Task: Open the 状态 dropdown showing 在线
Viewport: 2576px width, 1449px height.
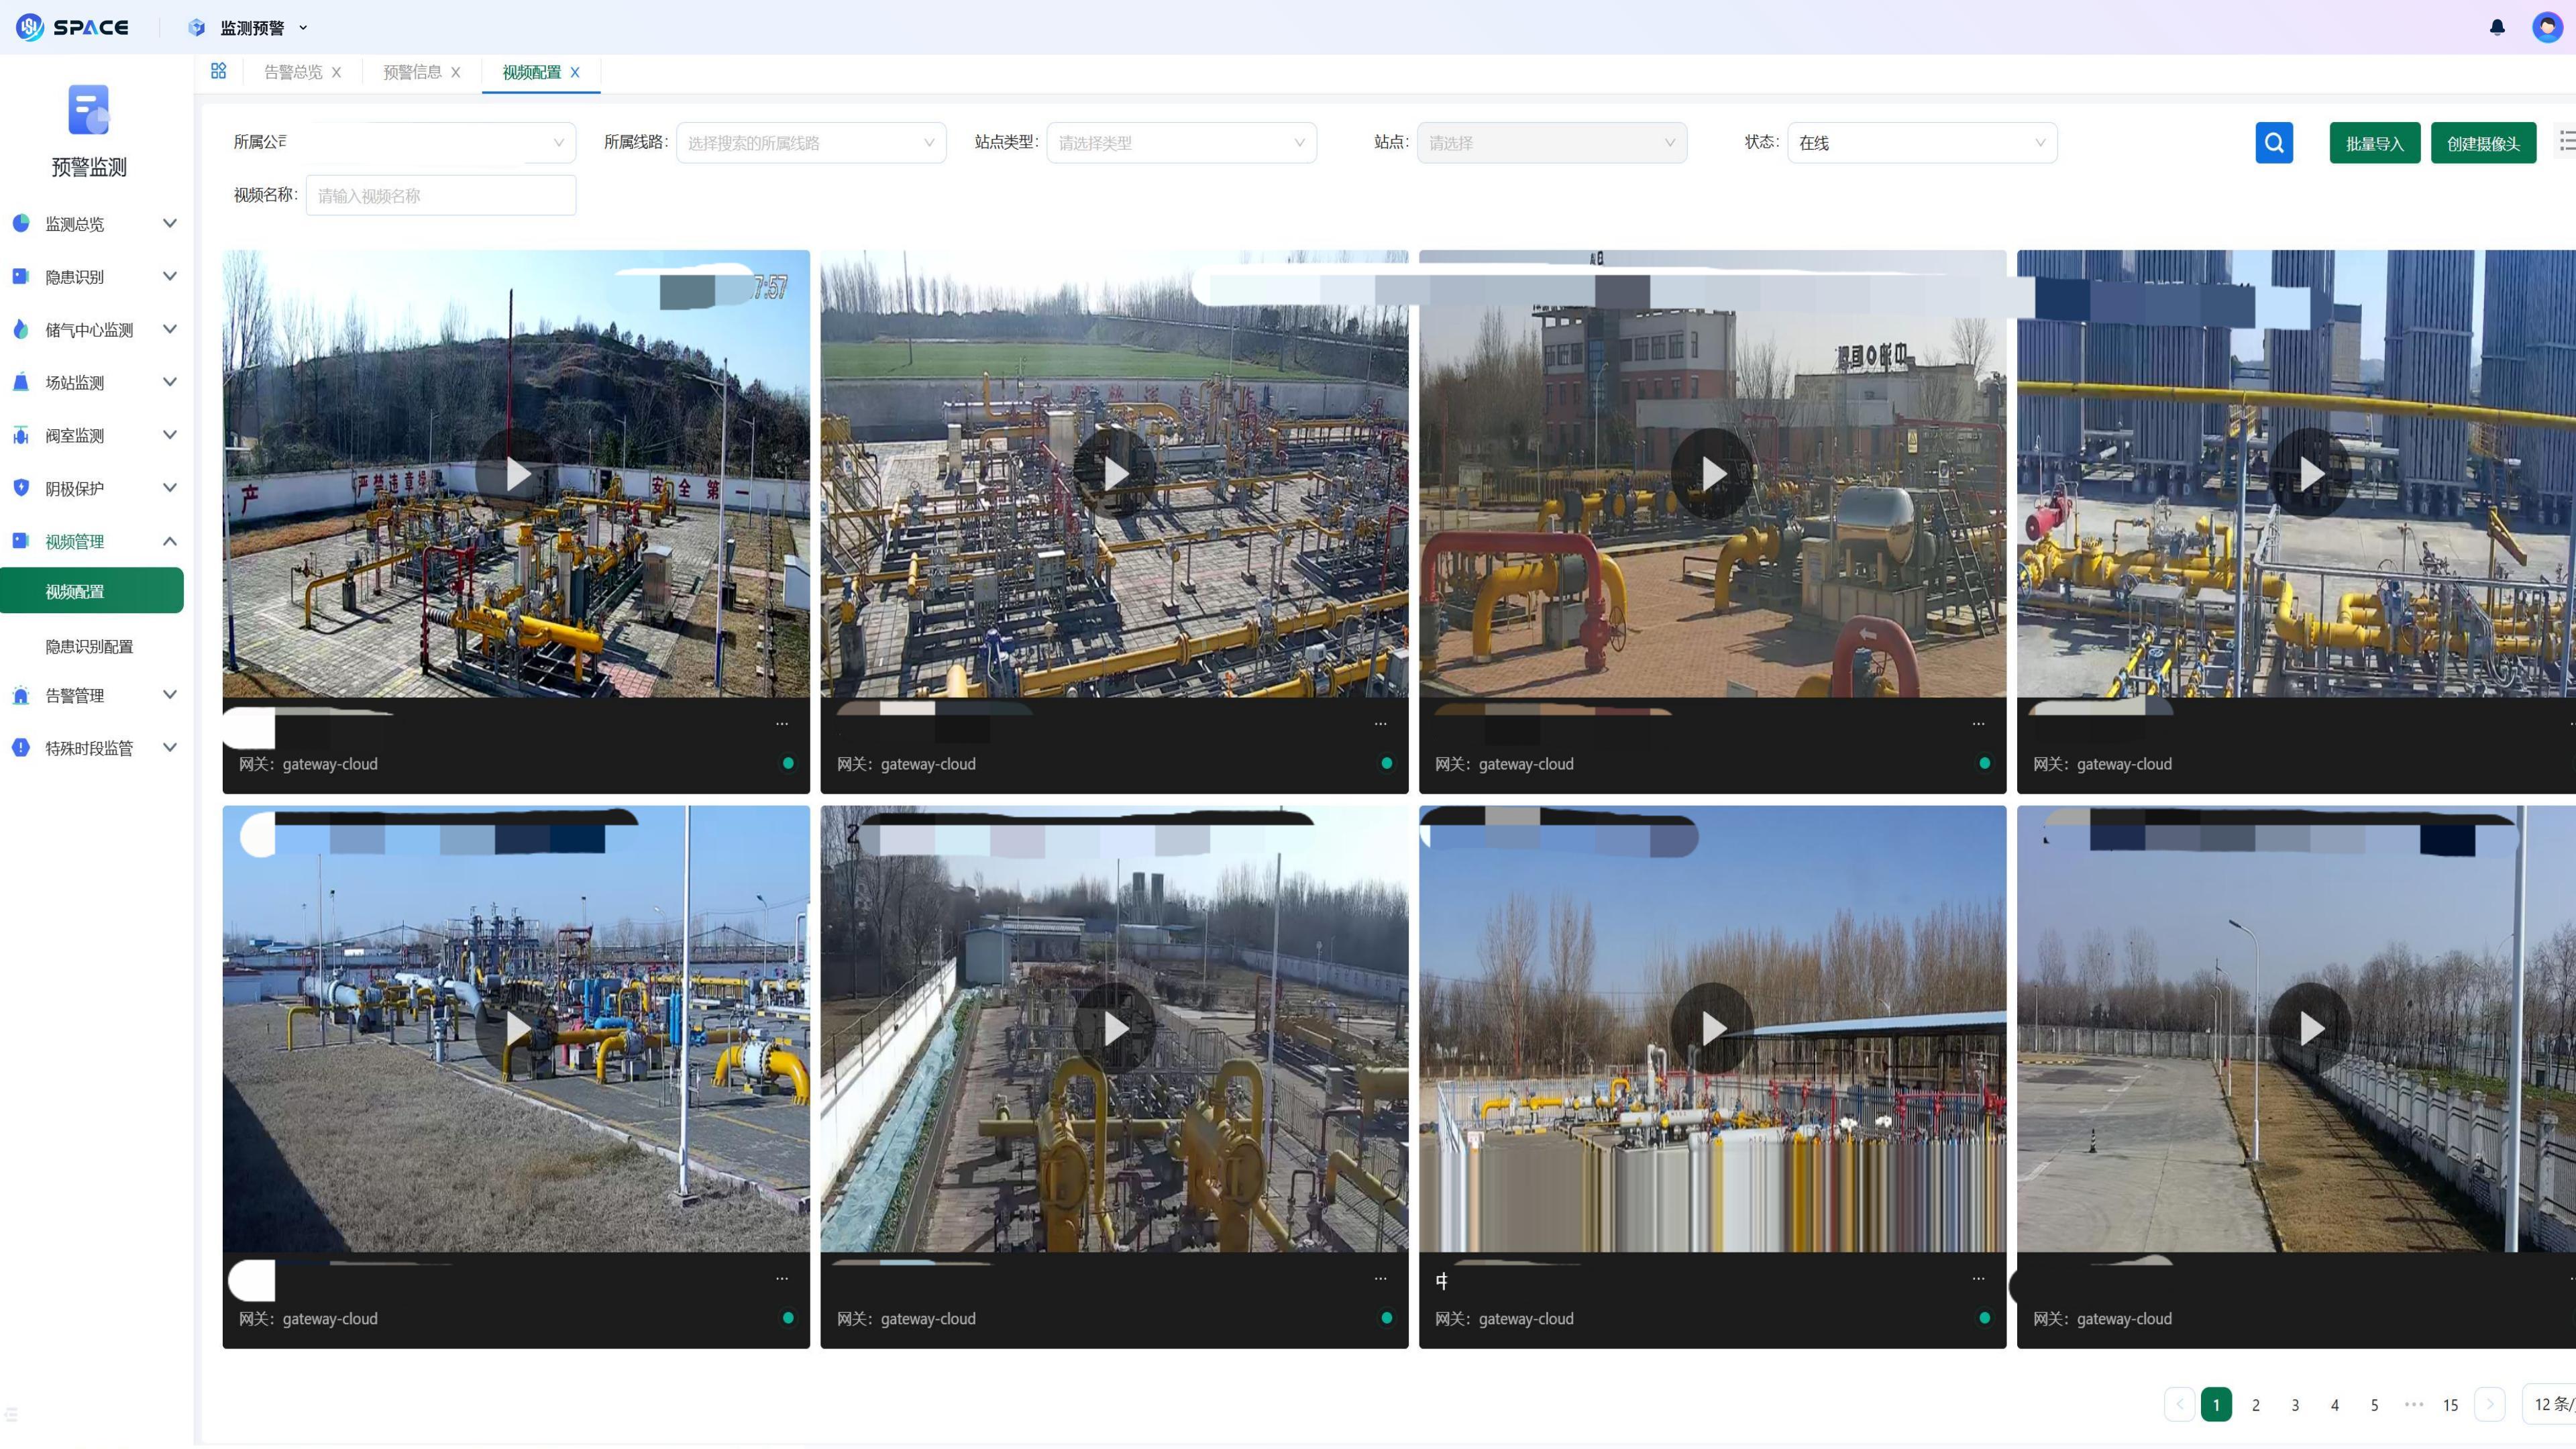Action: point(1921,143)
